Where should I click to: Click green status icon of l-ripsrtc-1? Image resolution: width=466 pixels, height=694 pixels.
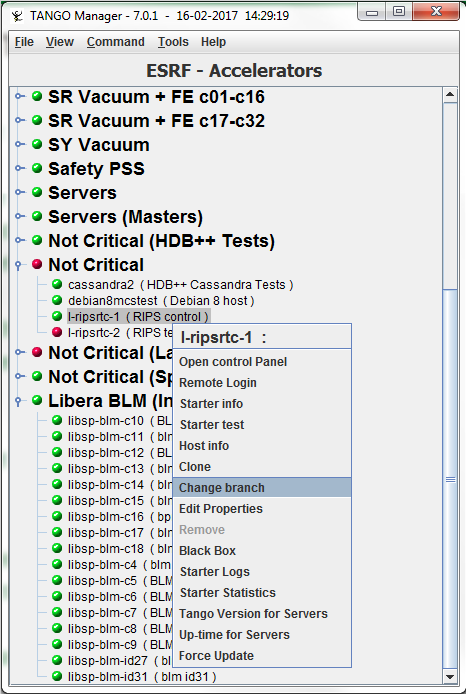click(x=57, y=316)
